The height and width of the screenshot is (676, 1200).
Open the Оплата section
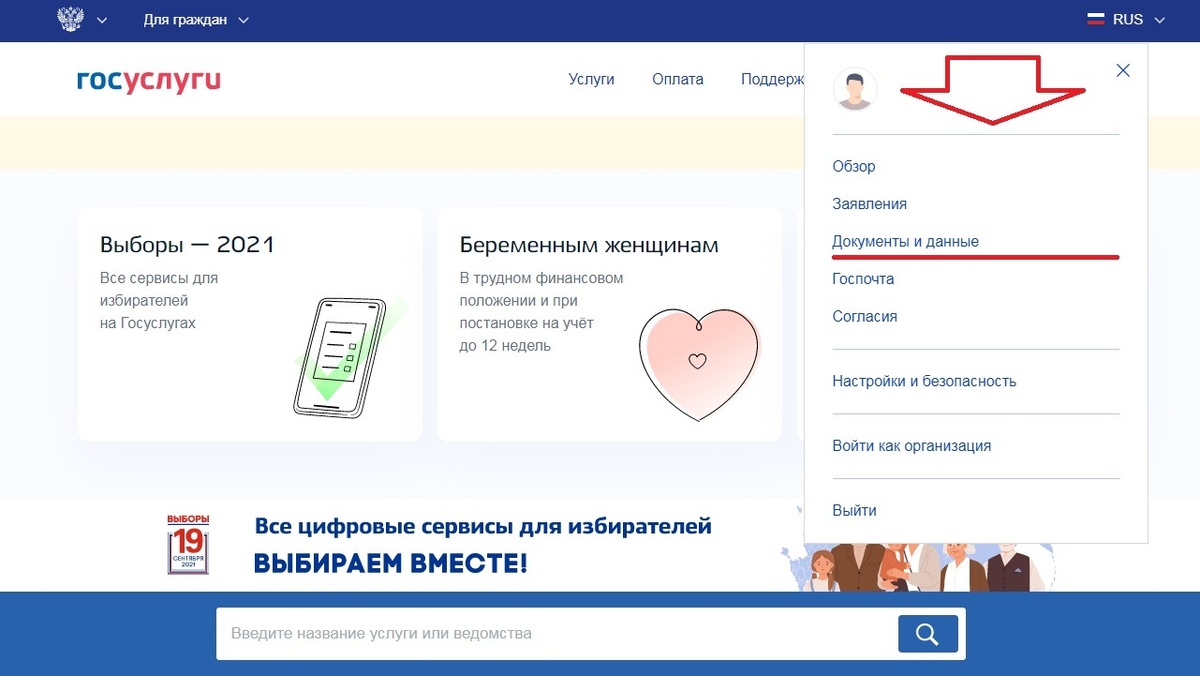coord(677,79)
